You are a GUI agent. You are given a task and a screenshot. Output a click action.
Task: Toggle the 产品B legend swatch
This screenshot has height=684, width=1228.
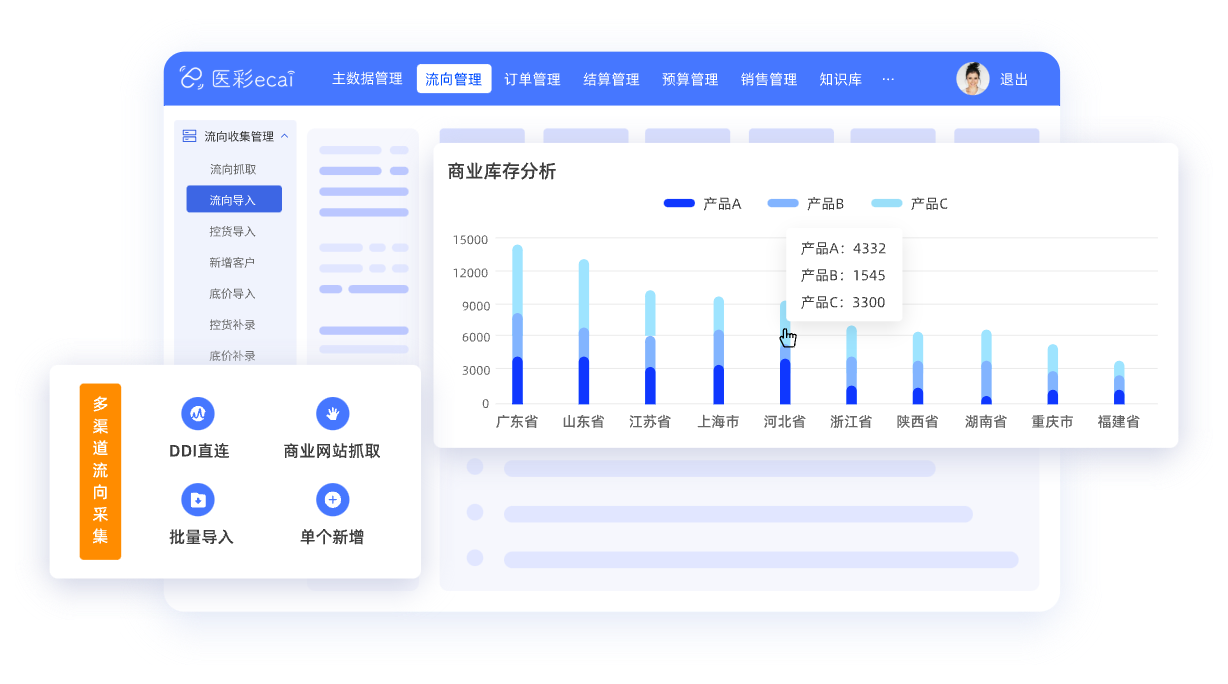[783, 203]
